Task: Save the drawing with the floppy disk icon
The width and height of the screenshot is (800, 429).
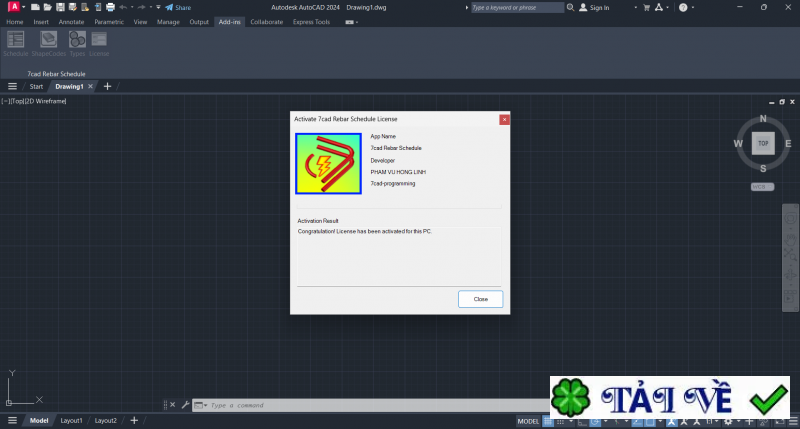Action: (60, 7)
